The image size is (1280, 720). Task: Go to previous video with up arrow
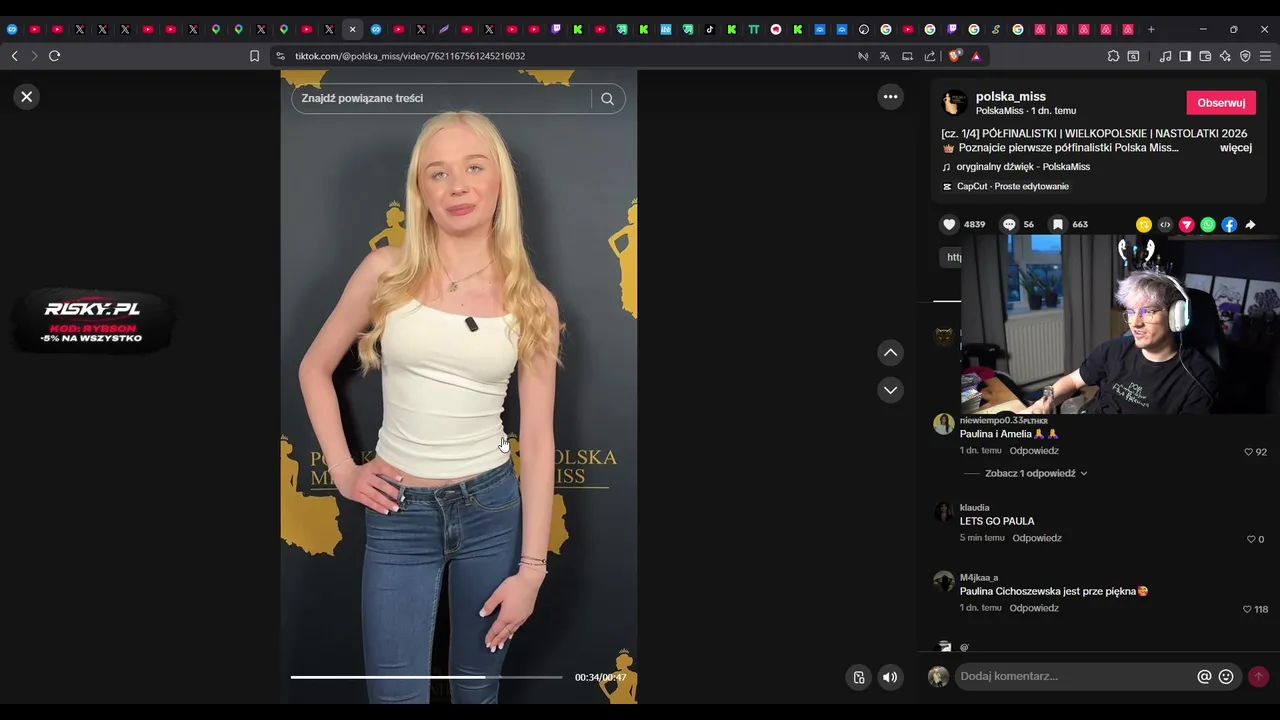[x=890, y=353]
